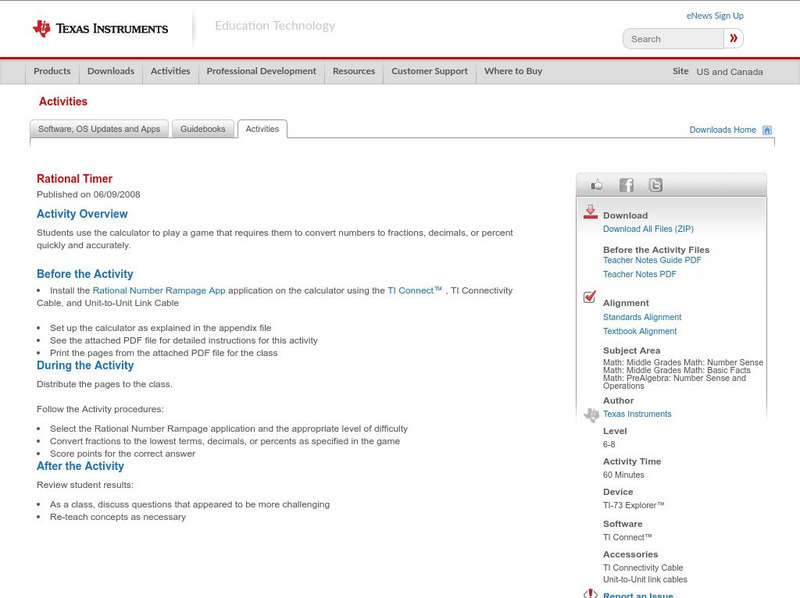The height and width of the screenshot is (598, 800).
Task: Click 'Score points for the correct answer' bullet
Action: pos(122,454)
